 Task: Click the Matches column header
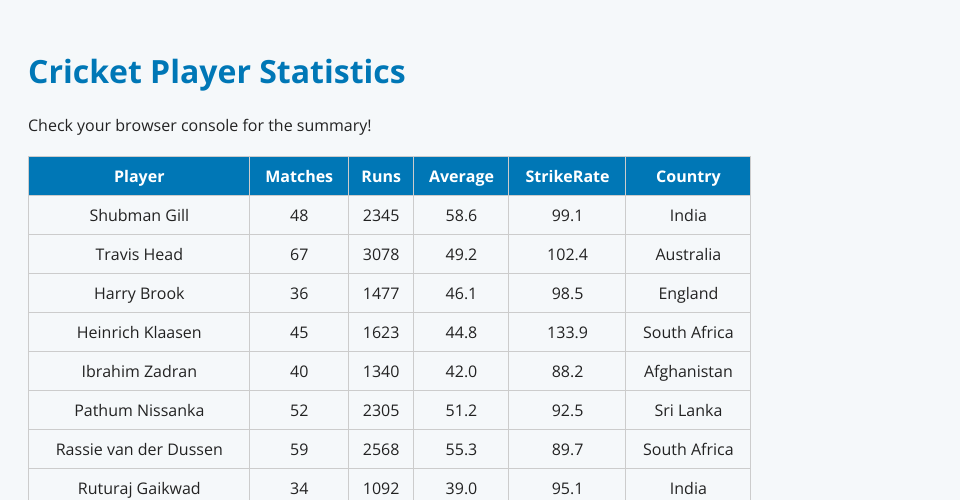tap(299, 176)
